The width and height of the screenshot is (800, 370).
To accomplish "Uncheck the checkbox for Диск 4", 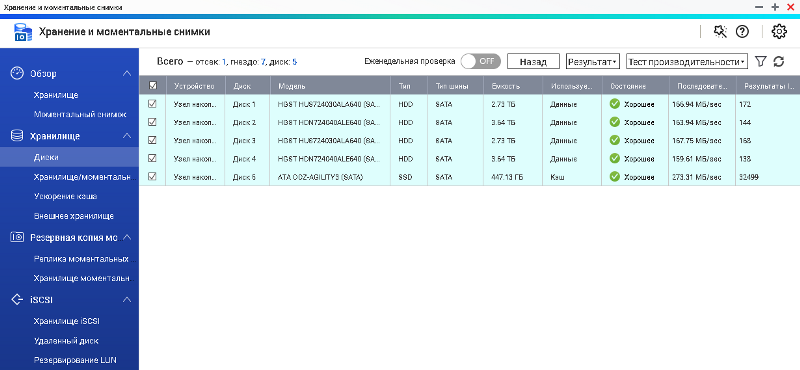I will coord(152,159).
